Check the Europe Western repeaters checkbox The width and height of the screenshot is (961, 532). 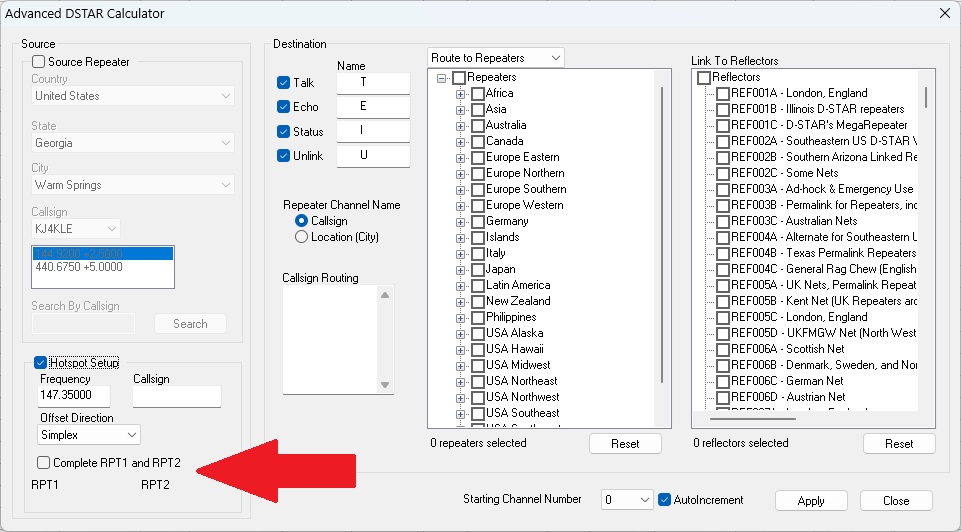click(x=478, y=206)
